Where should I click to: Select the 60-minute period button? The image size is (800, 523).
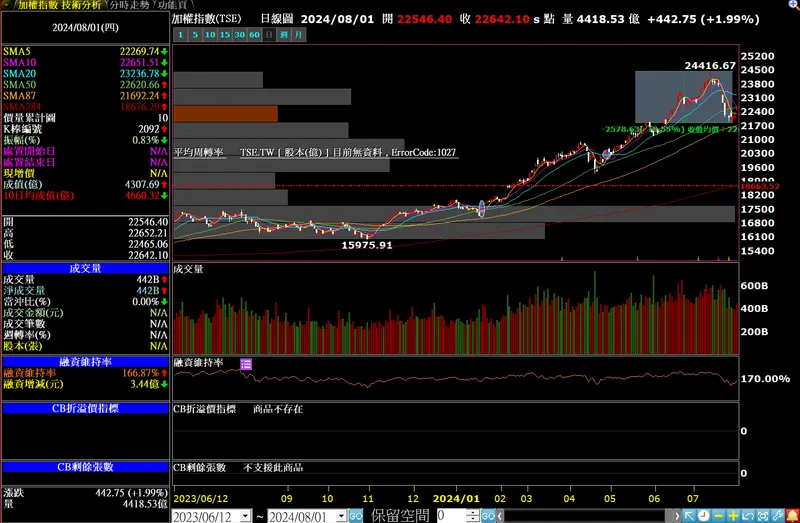tap(254, 35)
